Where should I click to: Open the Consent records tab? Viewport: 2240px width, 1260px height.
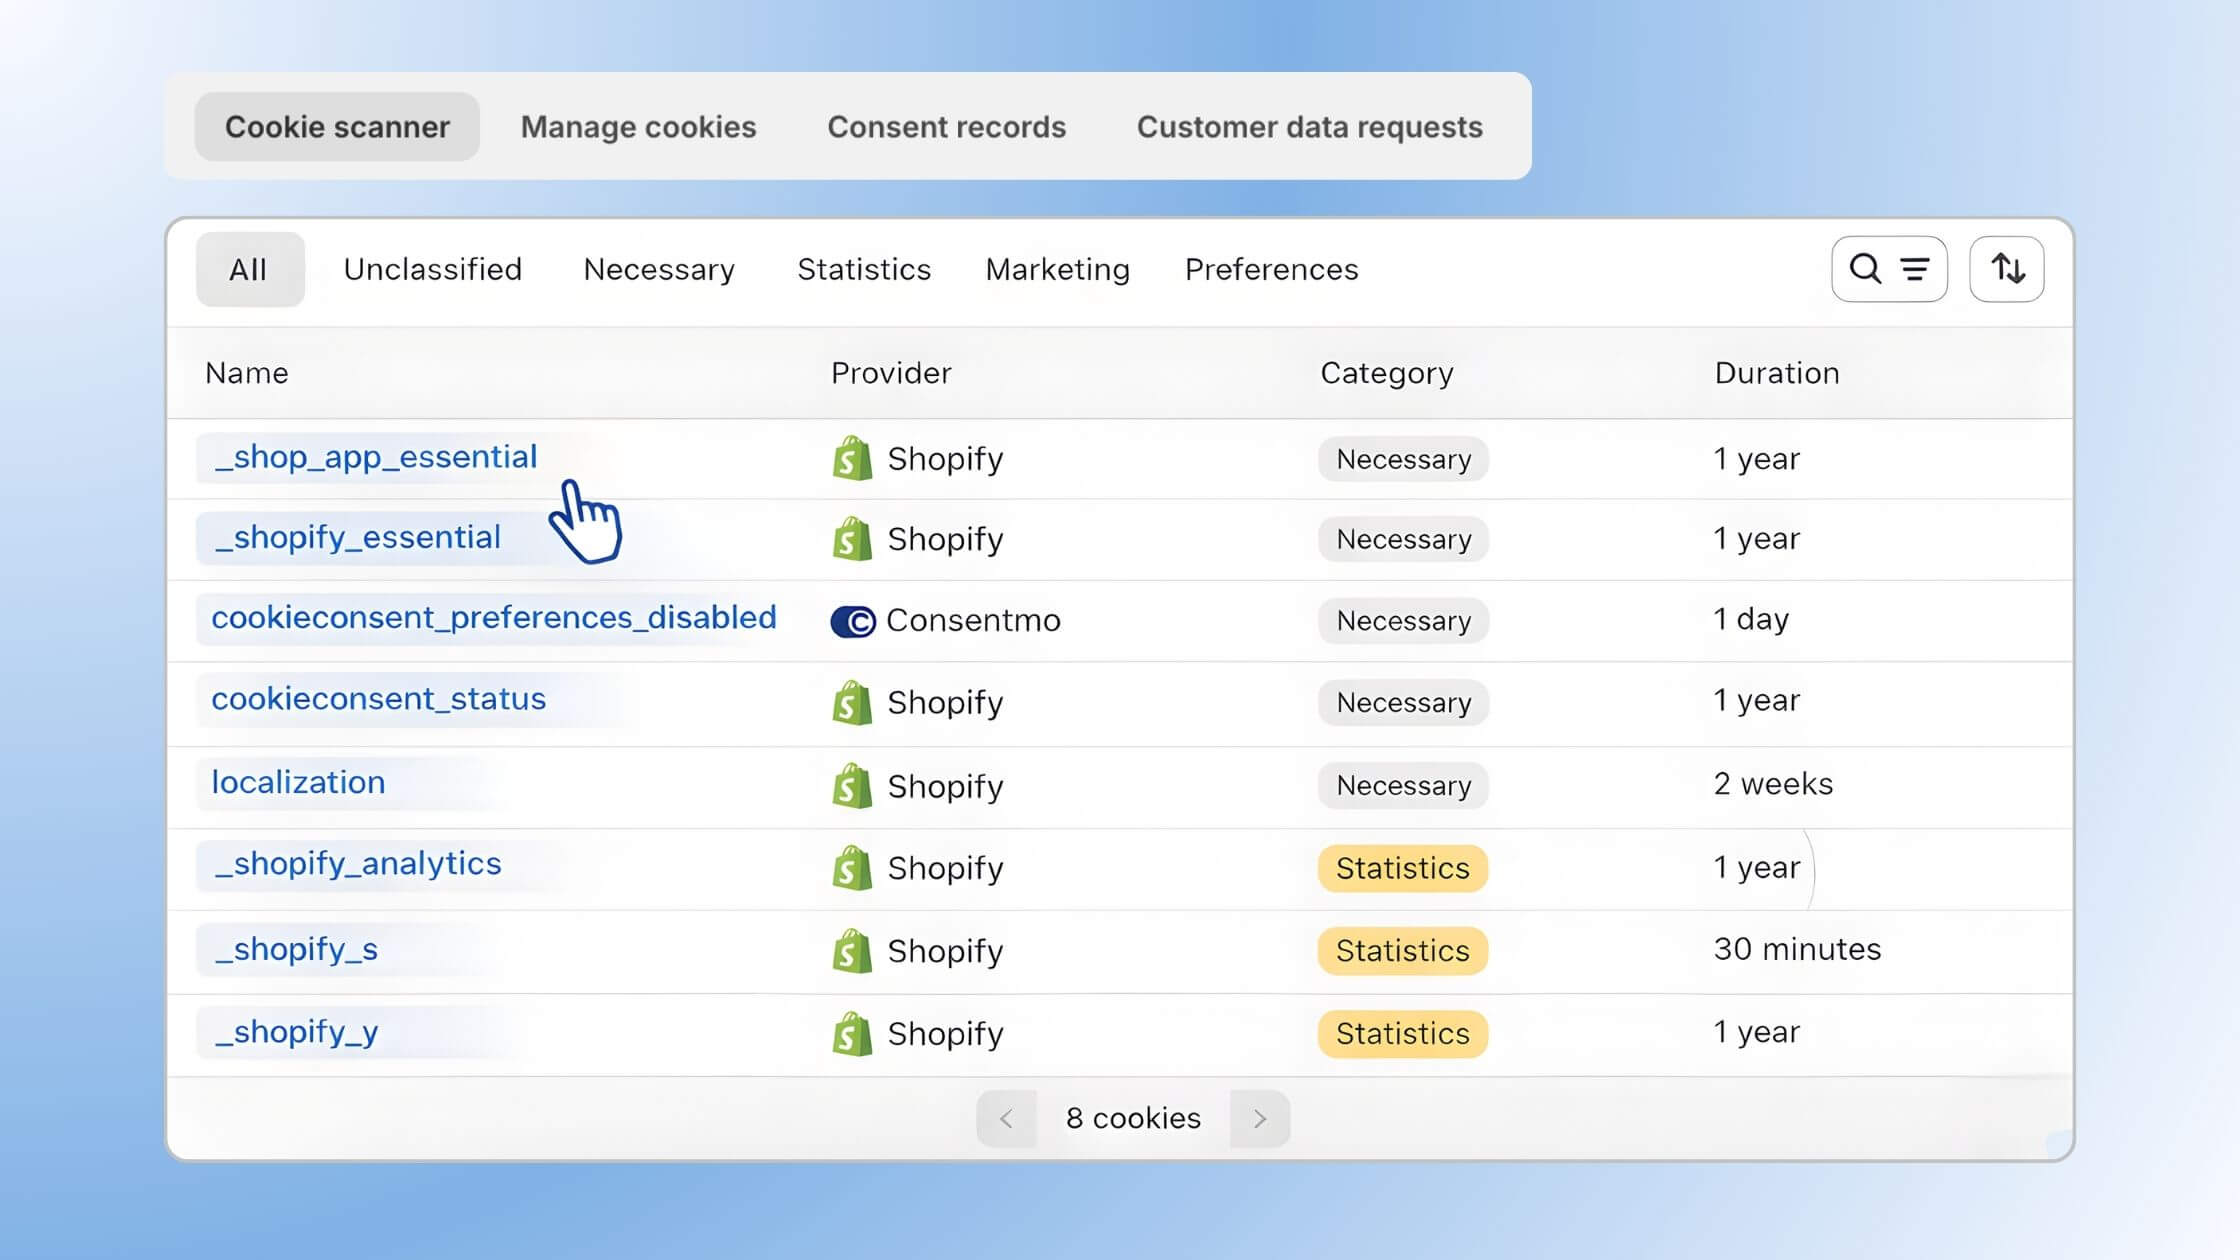946,126
